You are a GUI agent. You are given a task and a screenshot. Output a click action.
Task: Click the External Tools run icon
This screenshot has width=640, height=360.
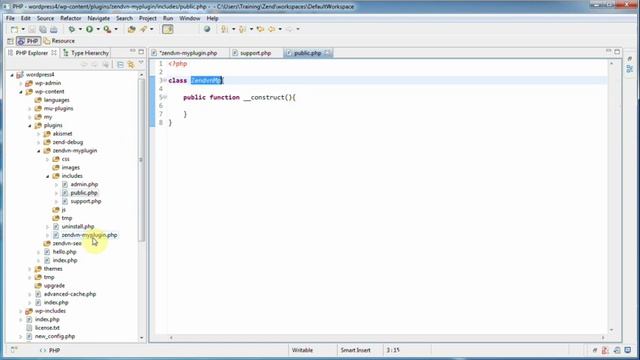coord(107,29)
